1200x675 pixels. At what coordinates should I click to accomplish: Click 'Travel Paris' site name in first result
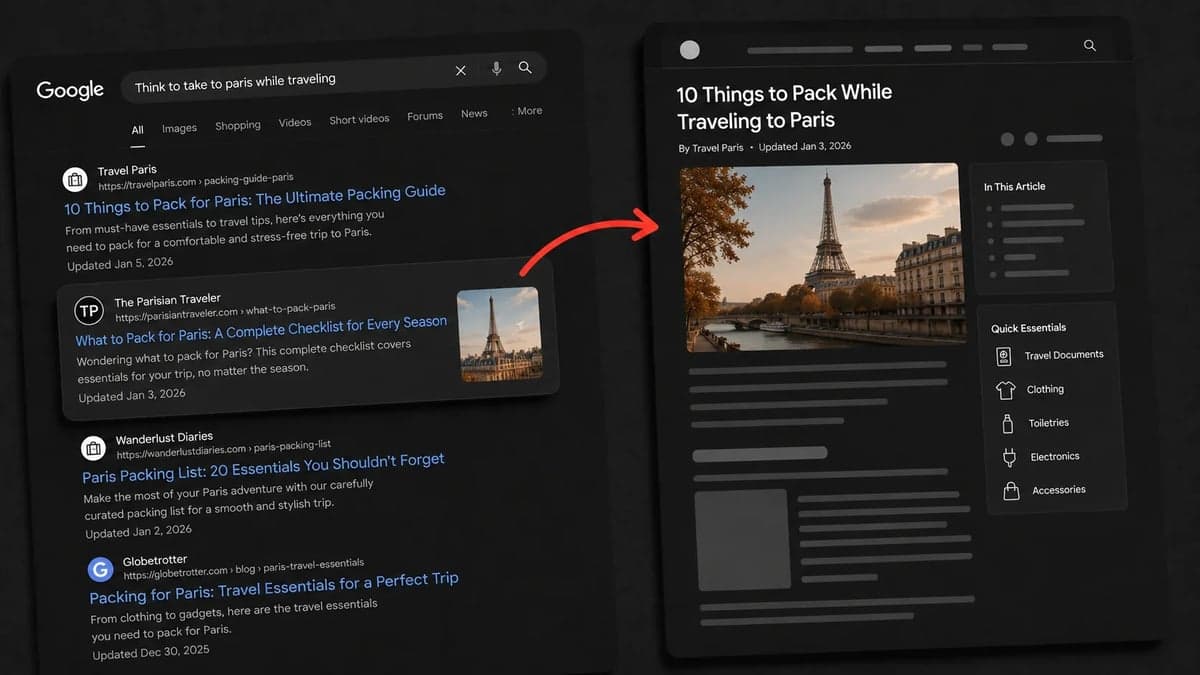point(127,171)
